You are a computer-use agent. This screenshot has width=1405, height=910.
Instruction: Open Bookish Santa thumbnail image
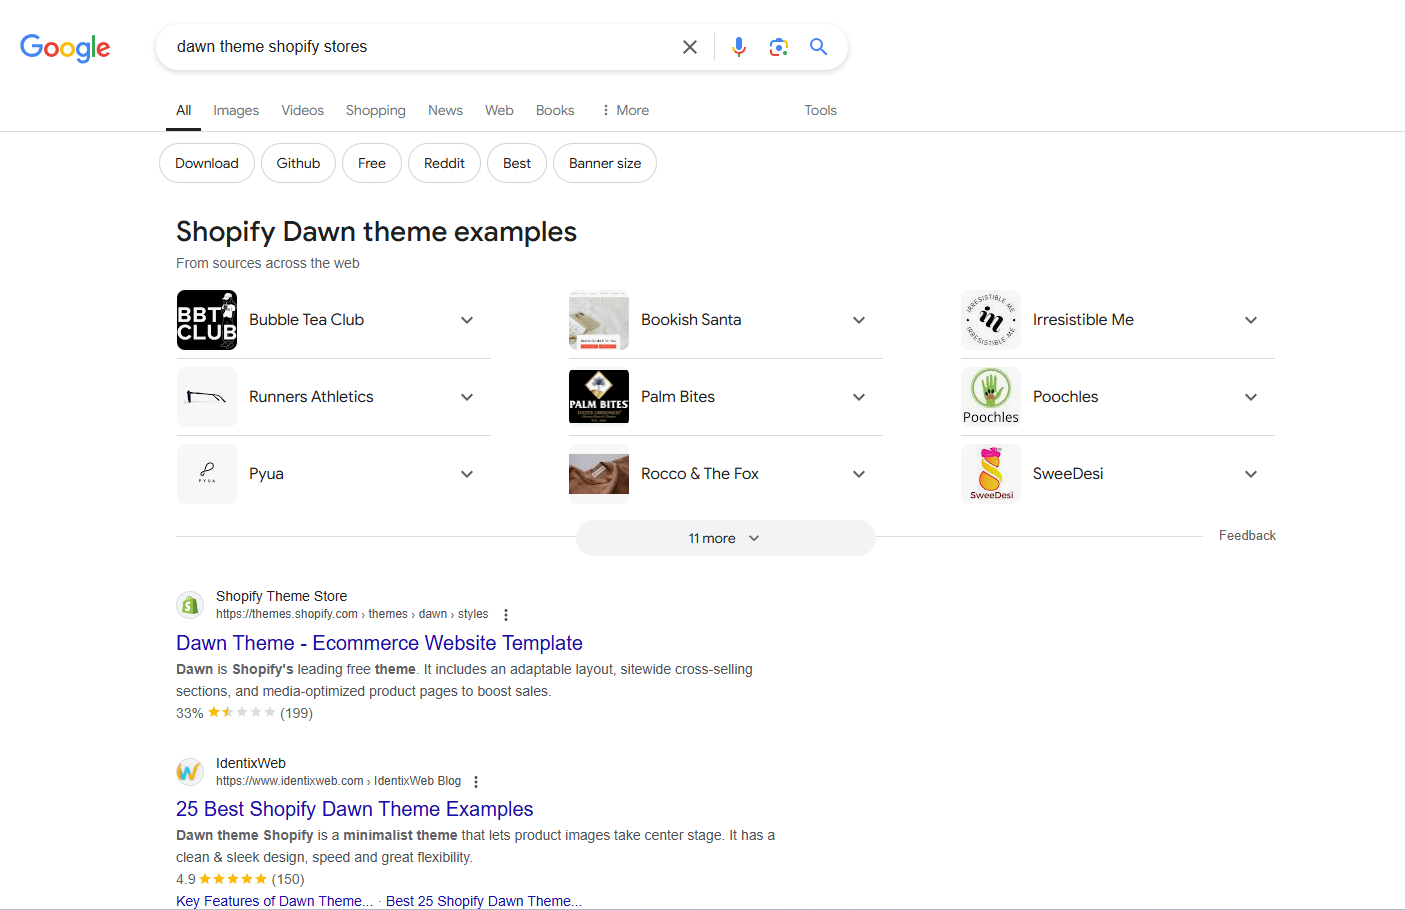point(599,320)
